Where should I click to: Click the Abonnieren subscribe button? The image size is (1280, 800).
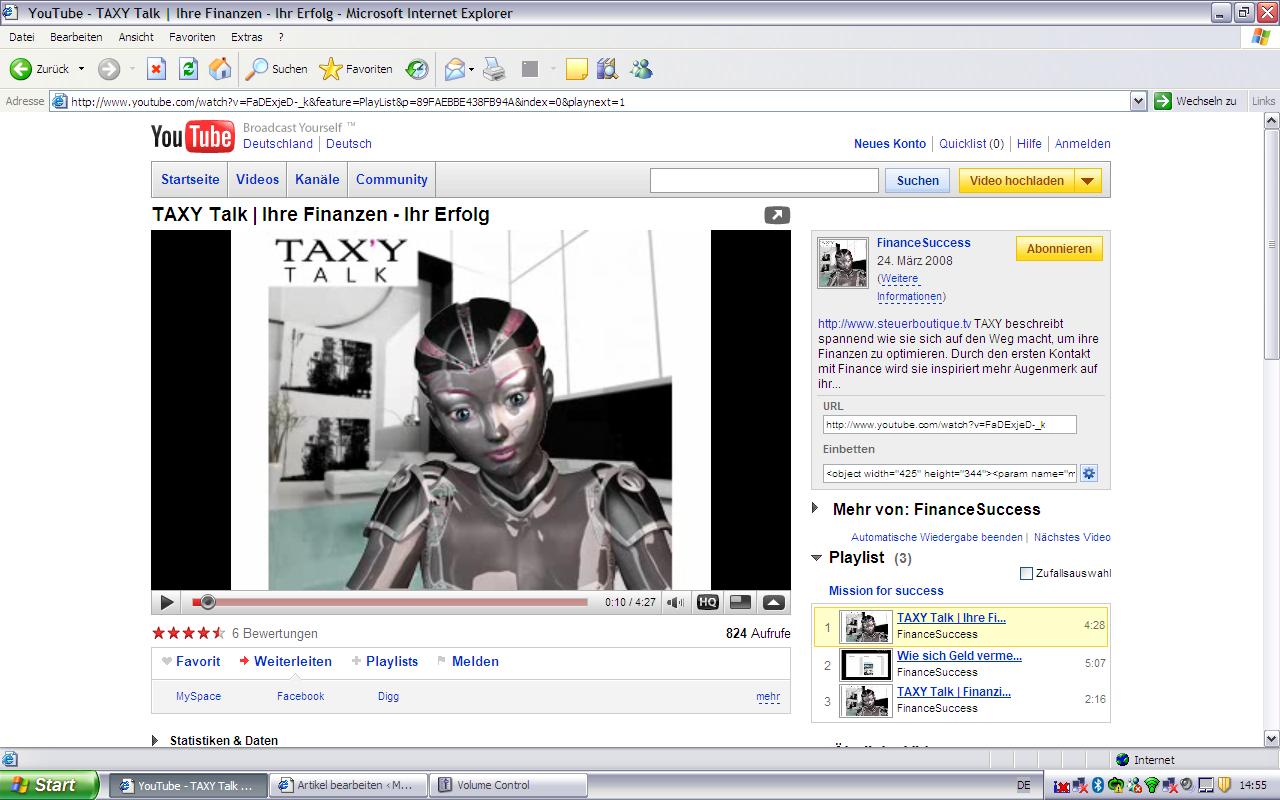1059,249
